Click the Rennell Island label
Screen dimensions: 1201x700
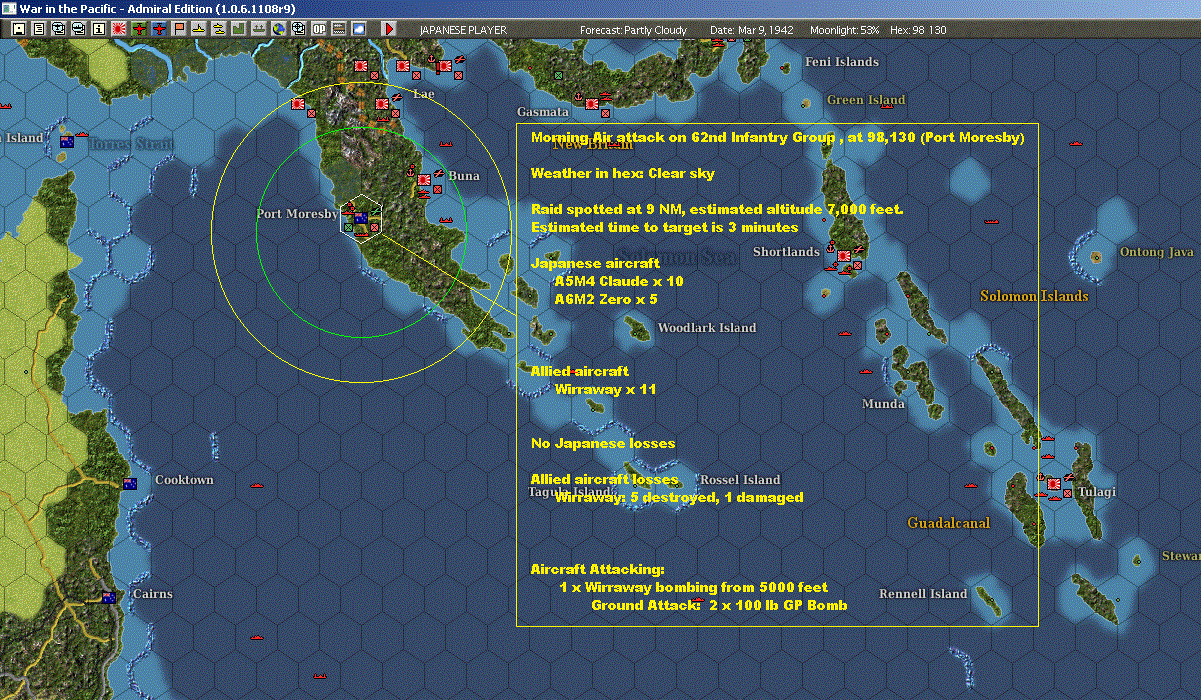923,594
